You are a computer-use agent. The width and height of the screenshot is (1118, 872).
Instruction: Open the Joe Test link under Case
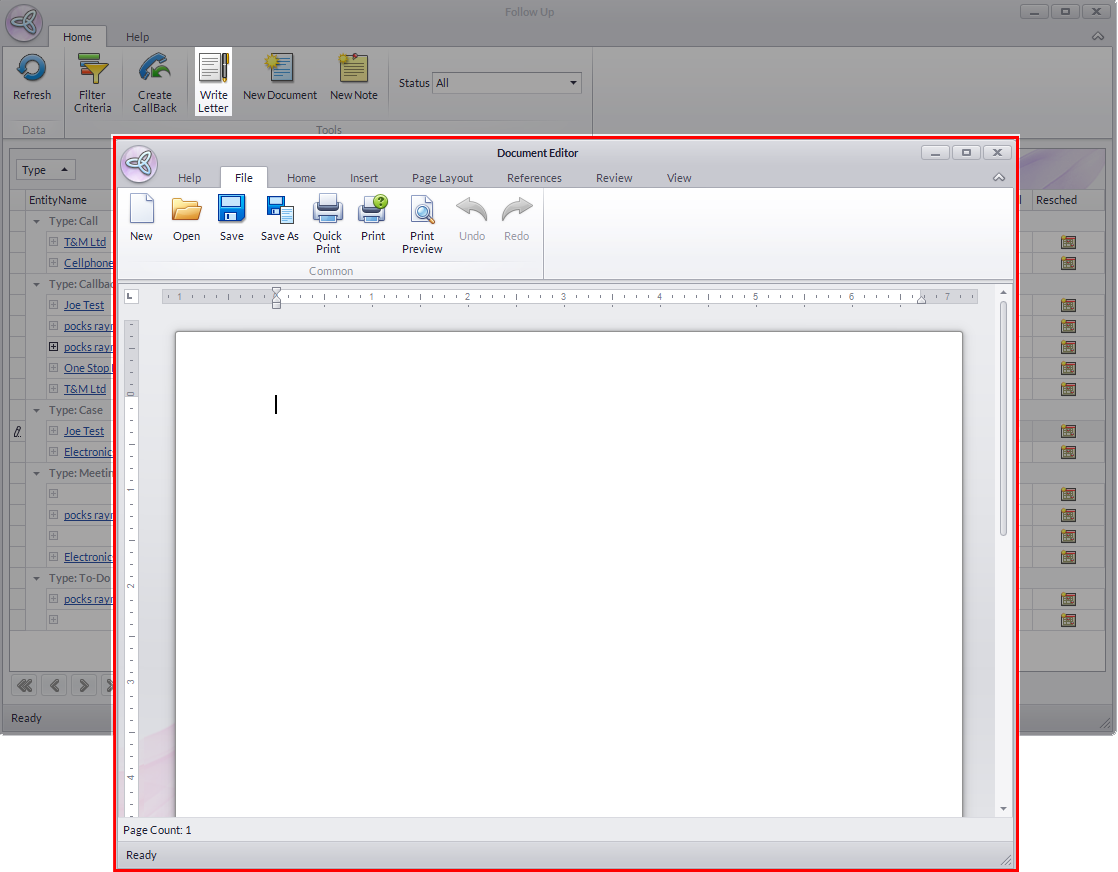[x=84, y=431]
